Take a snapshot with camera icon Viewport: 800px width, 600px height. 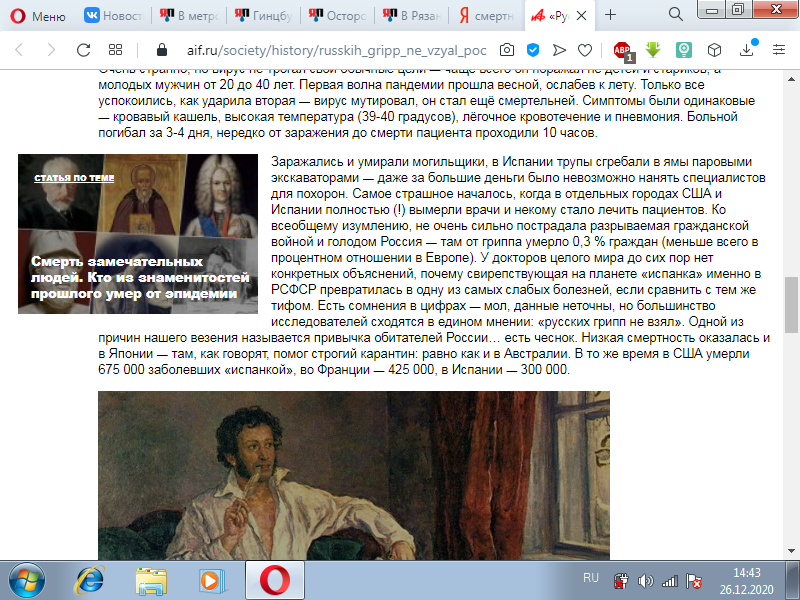[507, 49]
